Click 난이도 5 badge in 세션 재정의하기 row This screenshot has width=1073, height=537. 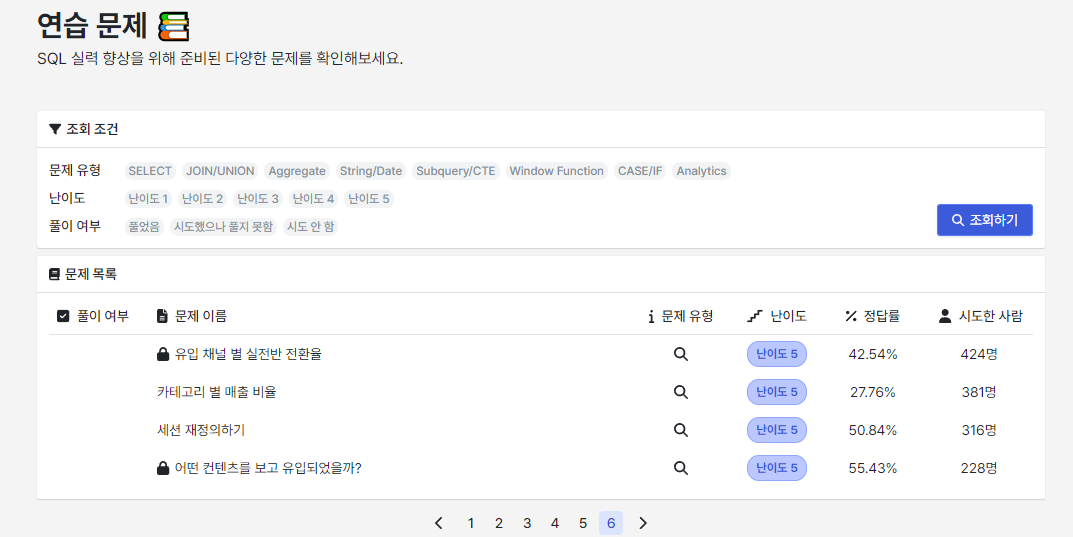(777, 430)
